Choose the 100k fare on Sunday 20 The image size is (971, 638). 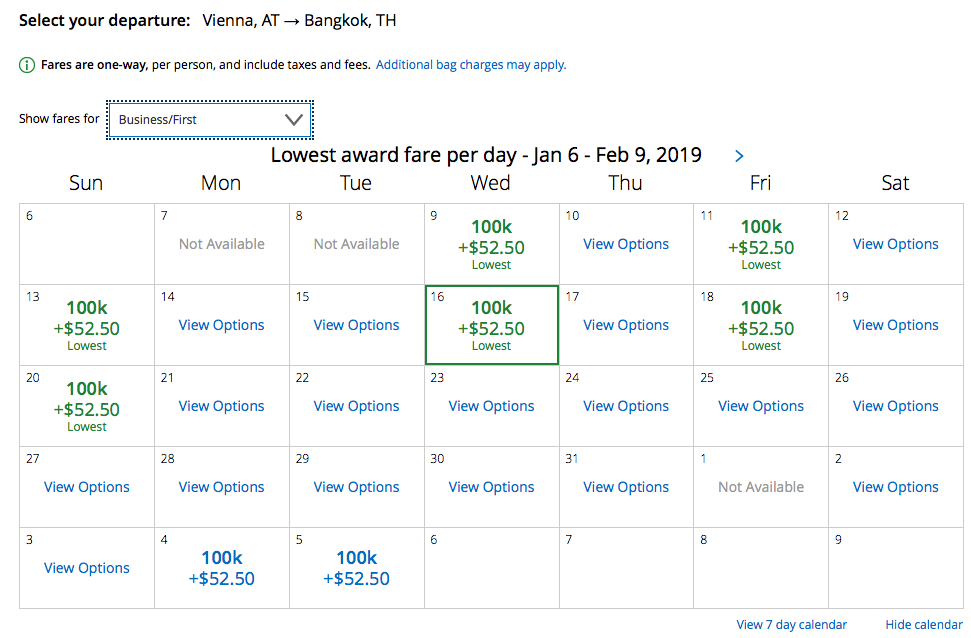point(87,407)
